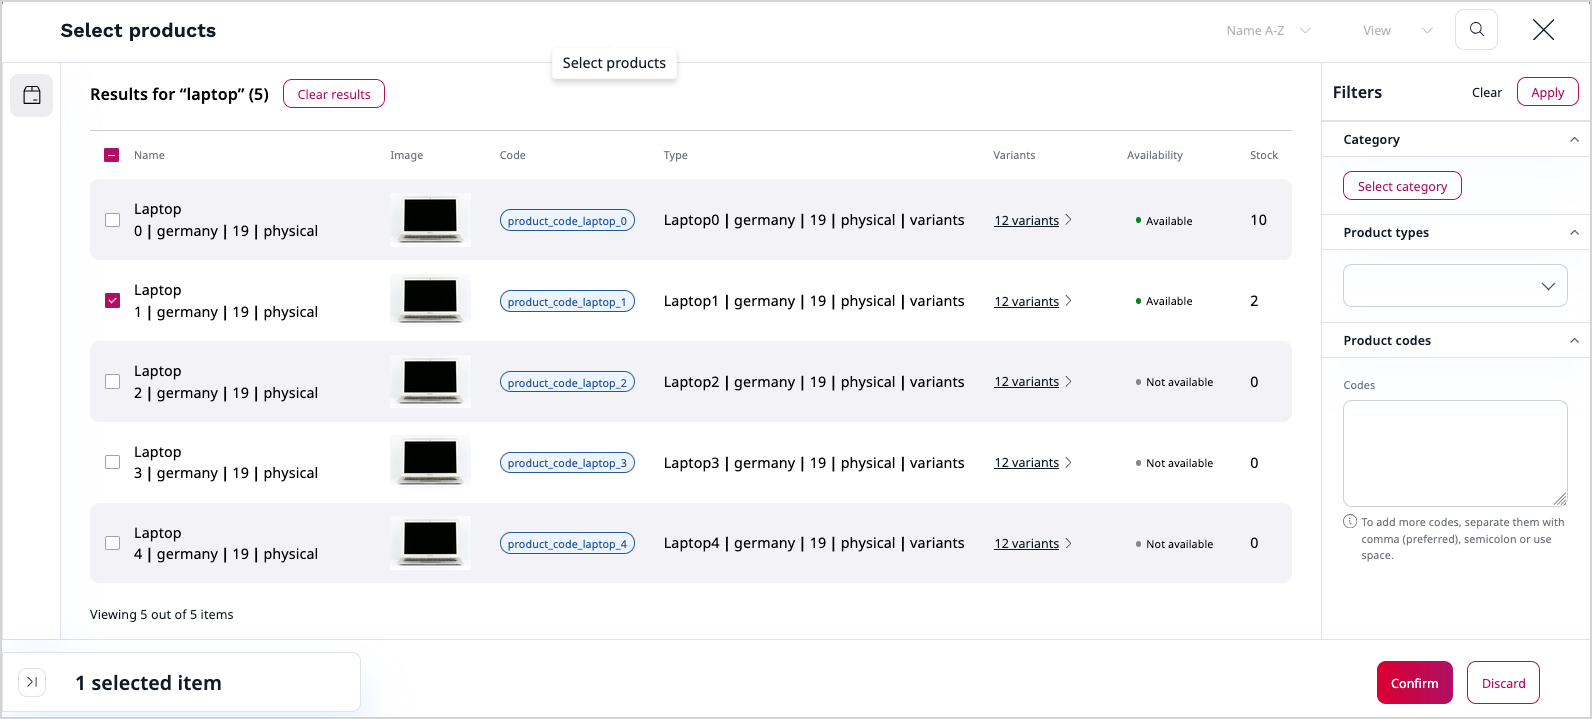Image resolution: width=1592 pixels, height=719 pixels.
Task: Collapse the Product codes filter section
Action: (1574, 341)
